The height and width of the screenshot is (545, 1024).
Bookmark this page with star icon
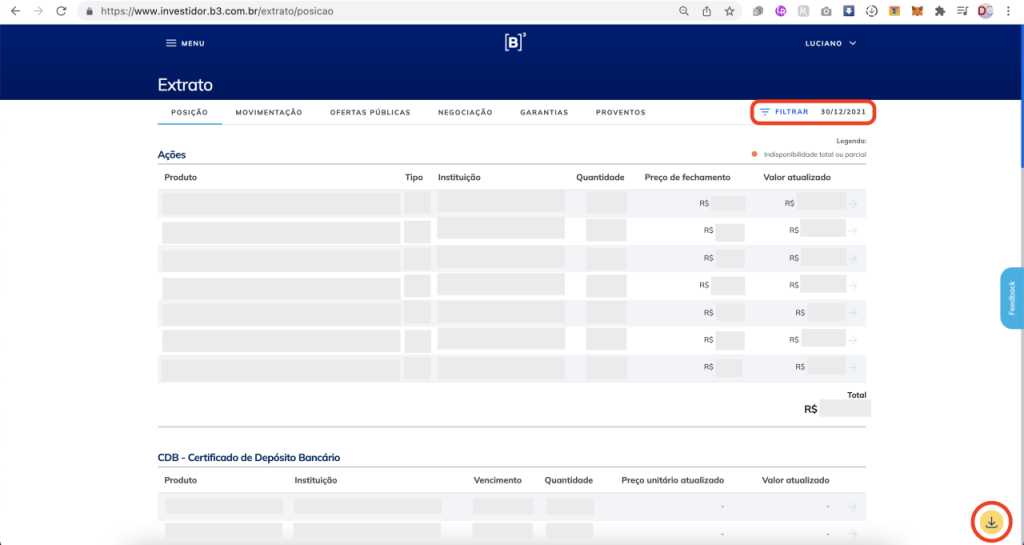pyautogui.click(x=729, y=11)
